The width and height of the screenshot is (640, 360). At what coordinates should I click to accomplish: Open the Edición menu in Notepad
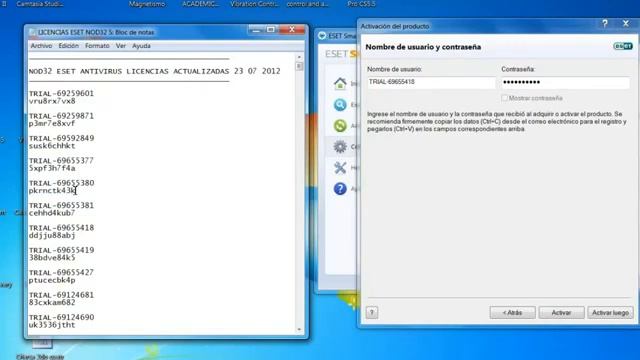click(69, 46)
